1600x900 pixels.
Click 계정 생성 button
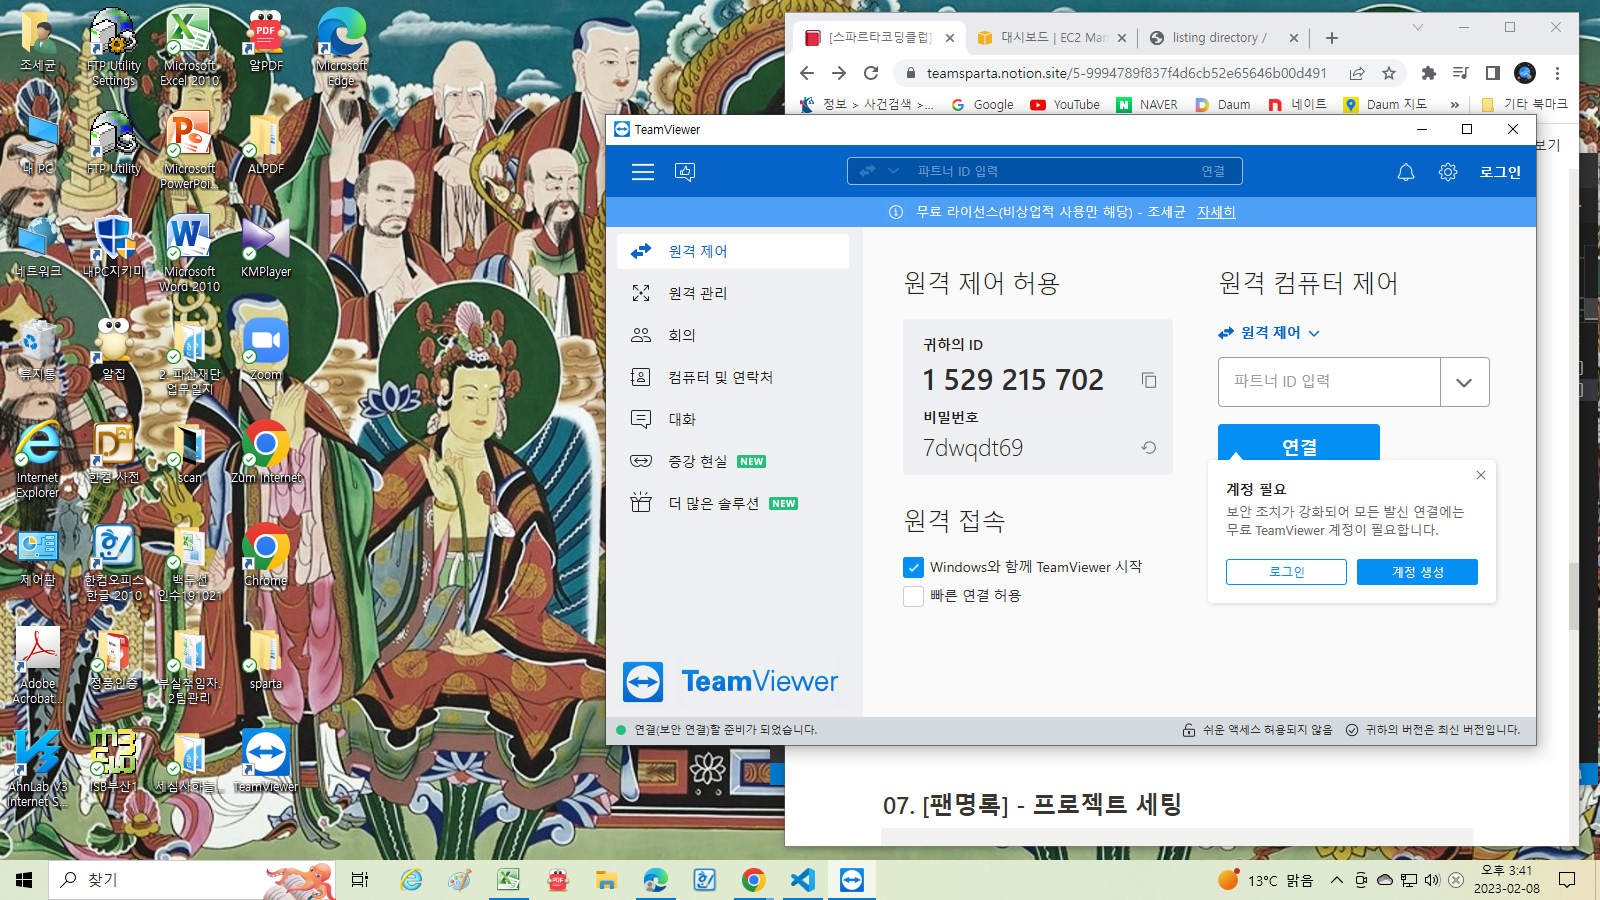click(1417, 572)
